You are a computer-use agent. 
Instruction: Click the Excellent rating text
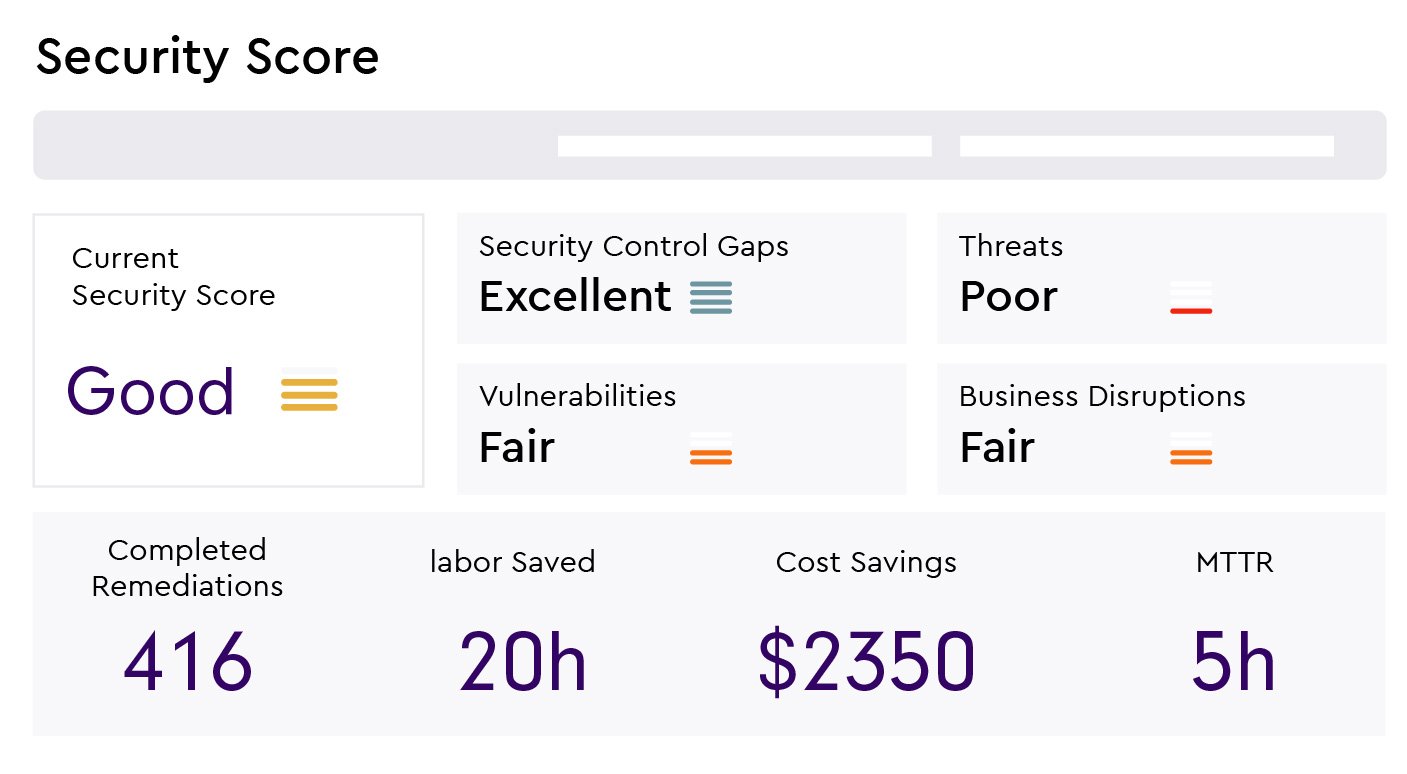(x=575, y=297)
